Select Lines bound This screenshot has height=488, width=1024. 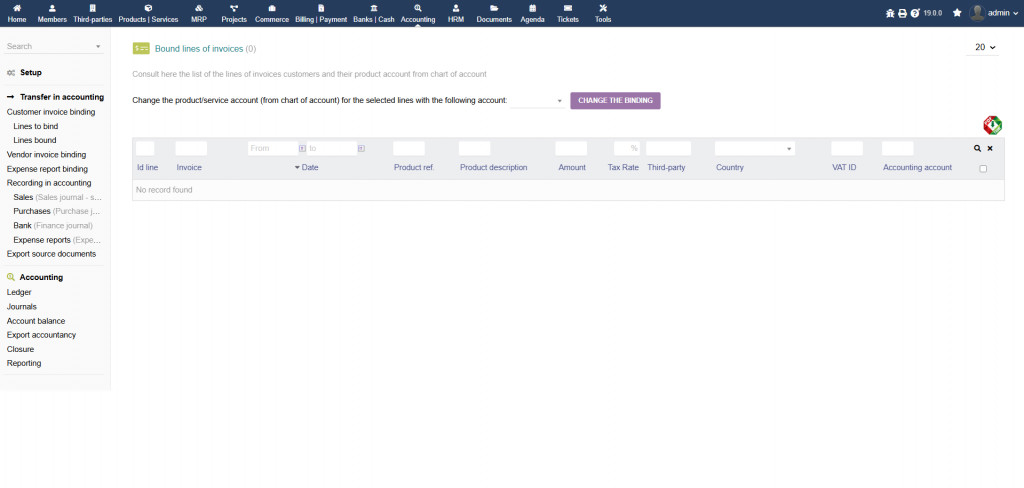coord(35,140)
